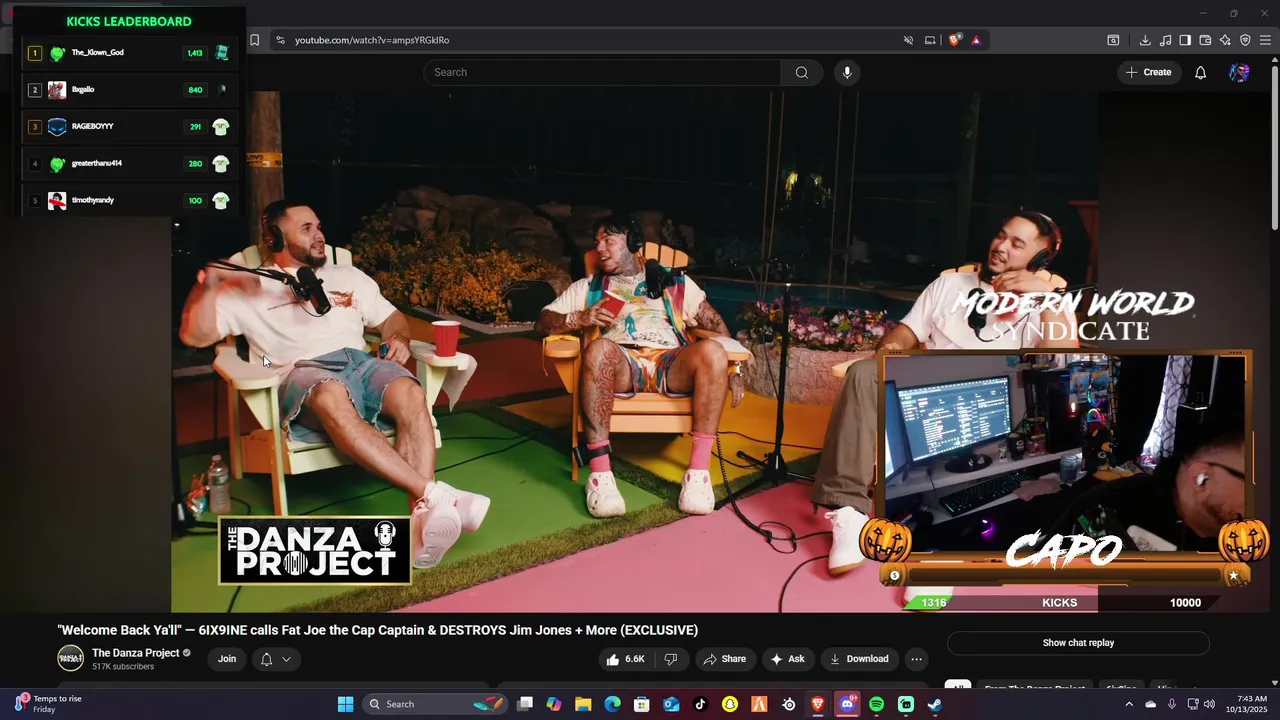The width and height of the screenshot is (1280, 720).
Task: Open YouTube notifications bell
Action: [x=1201, y=72]
